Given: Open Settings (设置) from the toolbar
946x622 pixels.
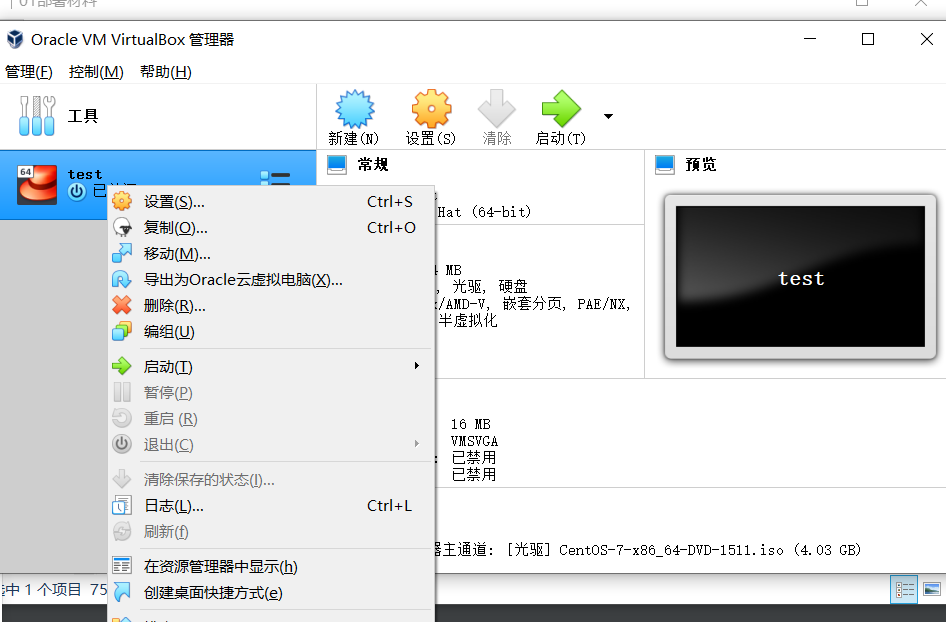Looking at the screenshot, I should coord(431,110).
